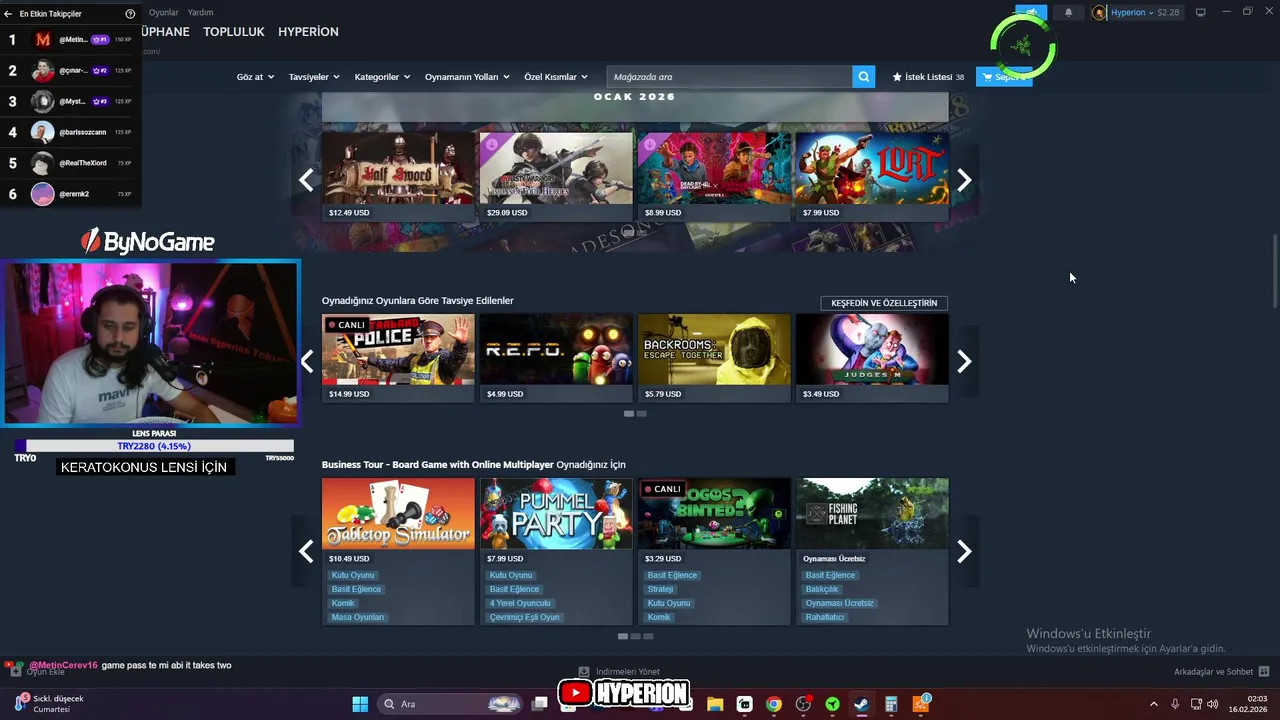Go to previous games in the Ocak 2026 carousel
The height and width of the screenshot is (720, 1280).
click(306, 180)
